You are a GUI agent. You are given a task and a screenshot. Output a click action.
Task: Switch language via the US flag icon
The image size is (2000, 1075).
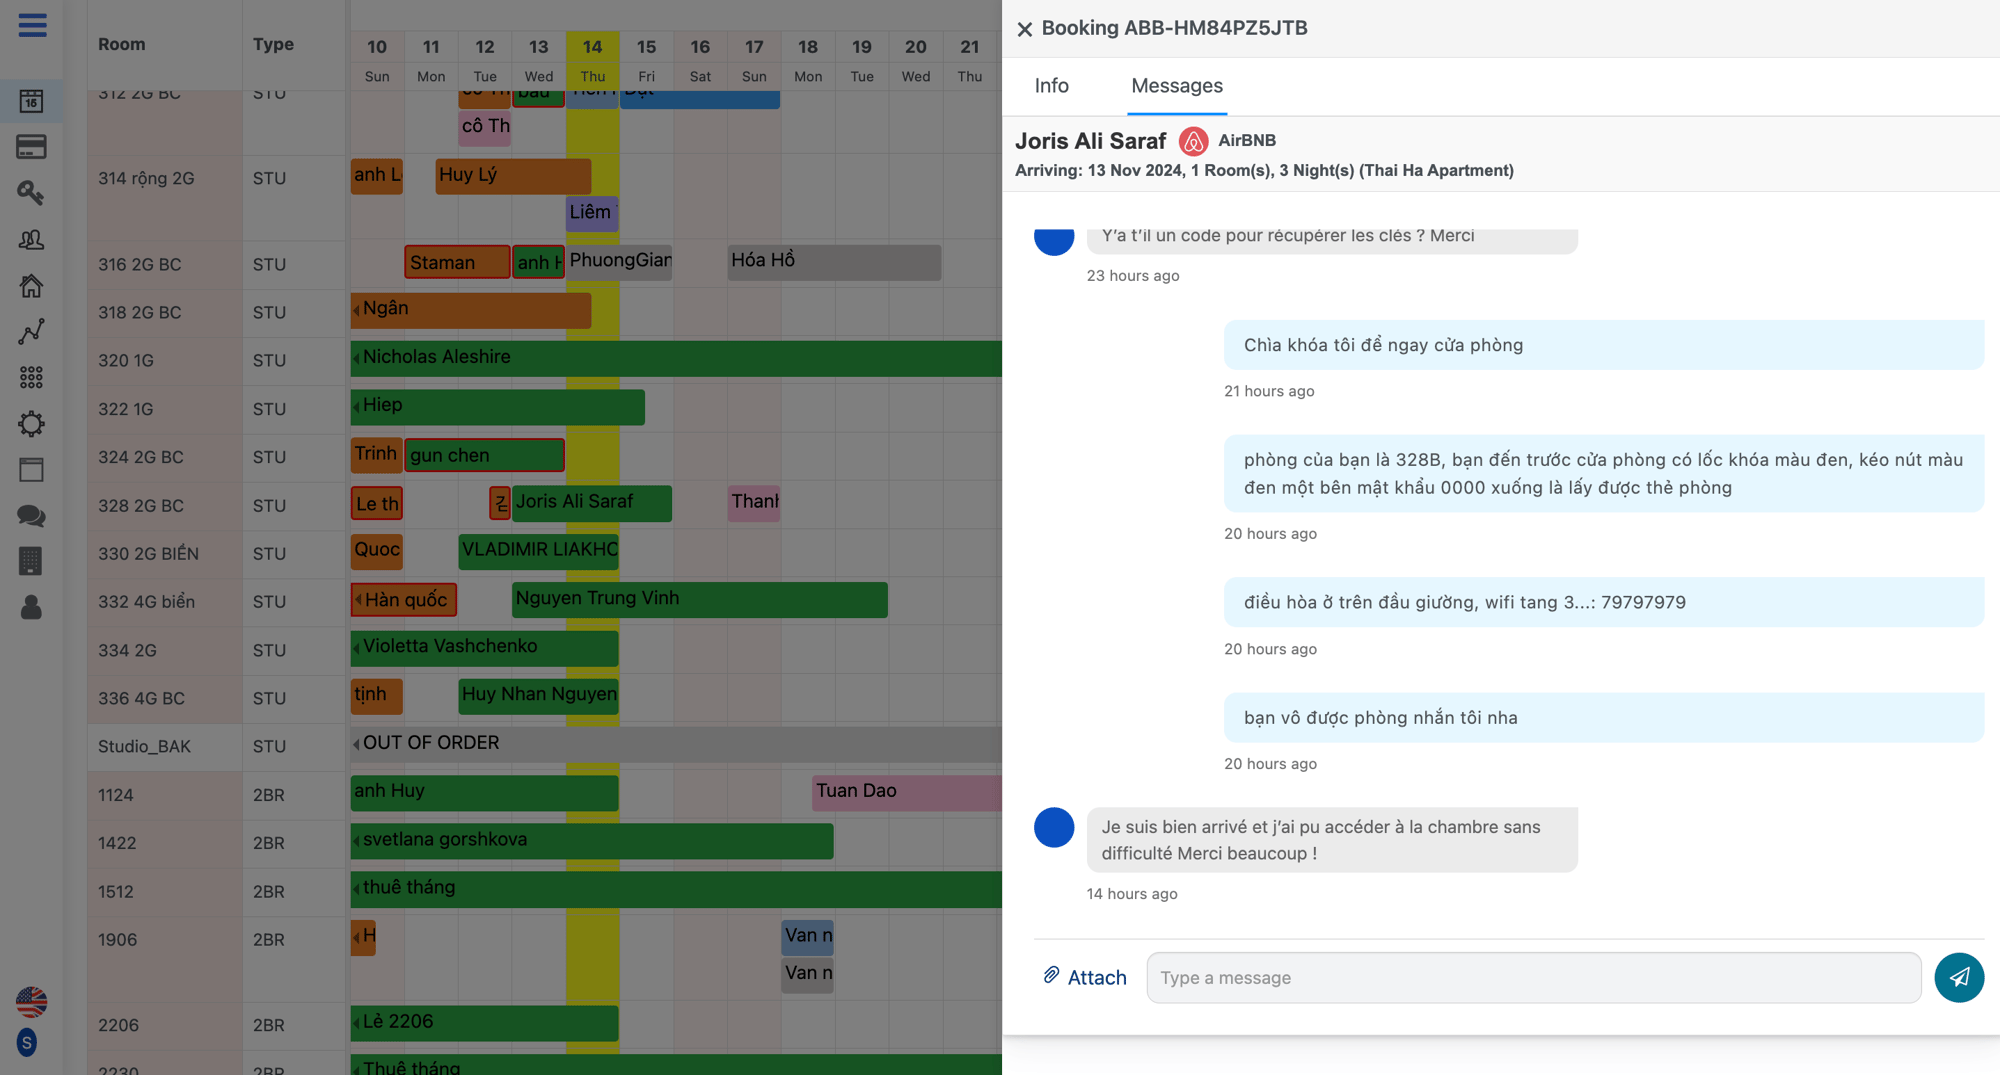(31, 1001)
